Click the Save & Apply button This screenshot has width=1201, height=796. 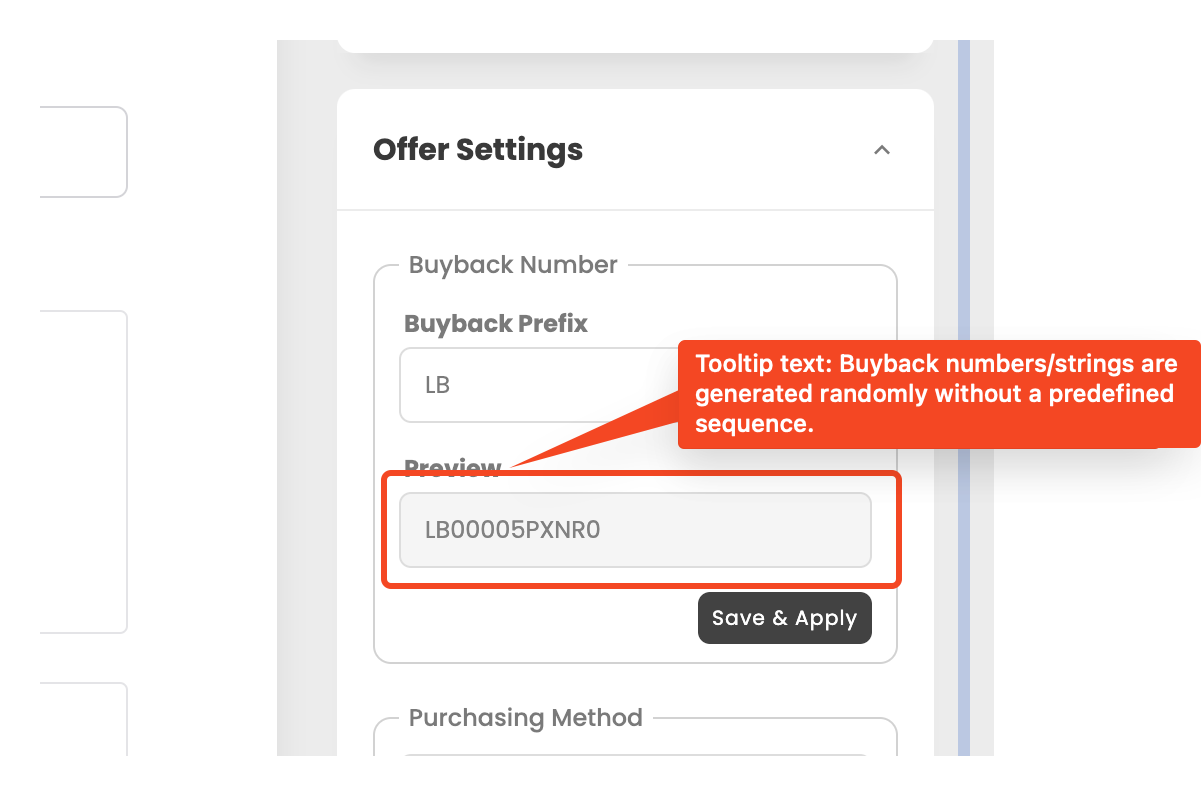(784, 618)
